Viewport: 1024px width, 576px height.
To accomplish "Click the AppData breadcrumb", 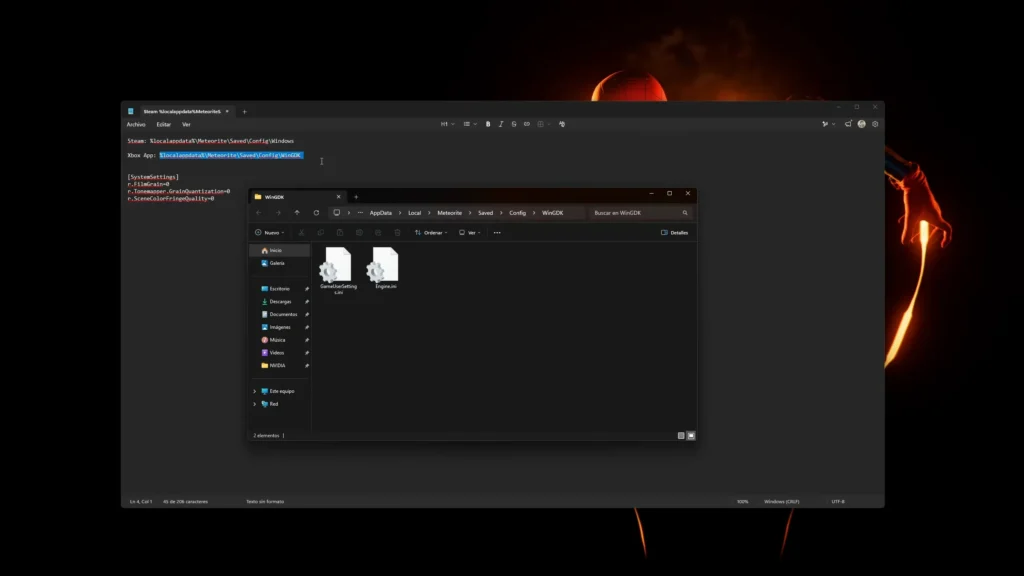I will (x=381, y=213).
